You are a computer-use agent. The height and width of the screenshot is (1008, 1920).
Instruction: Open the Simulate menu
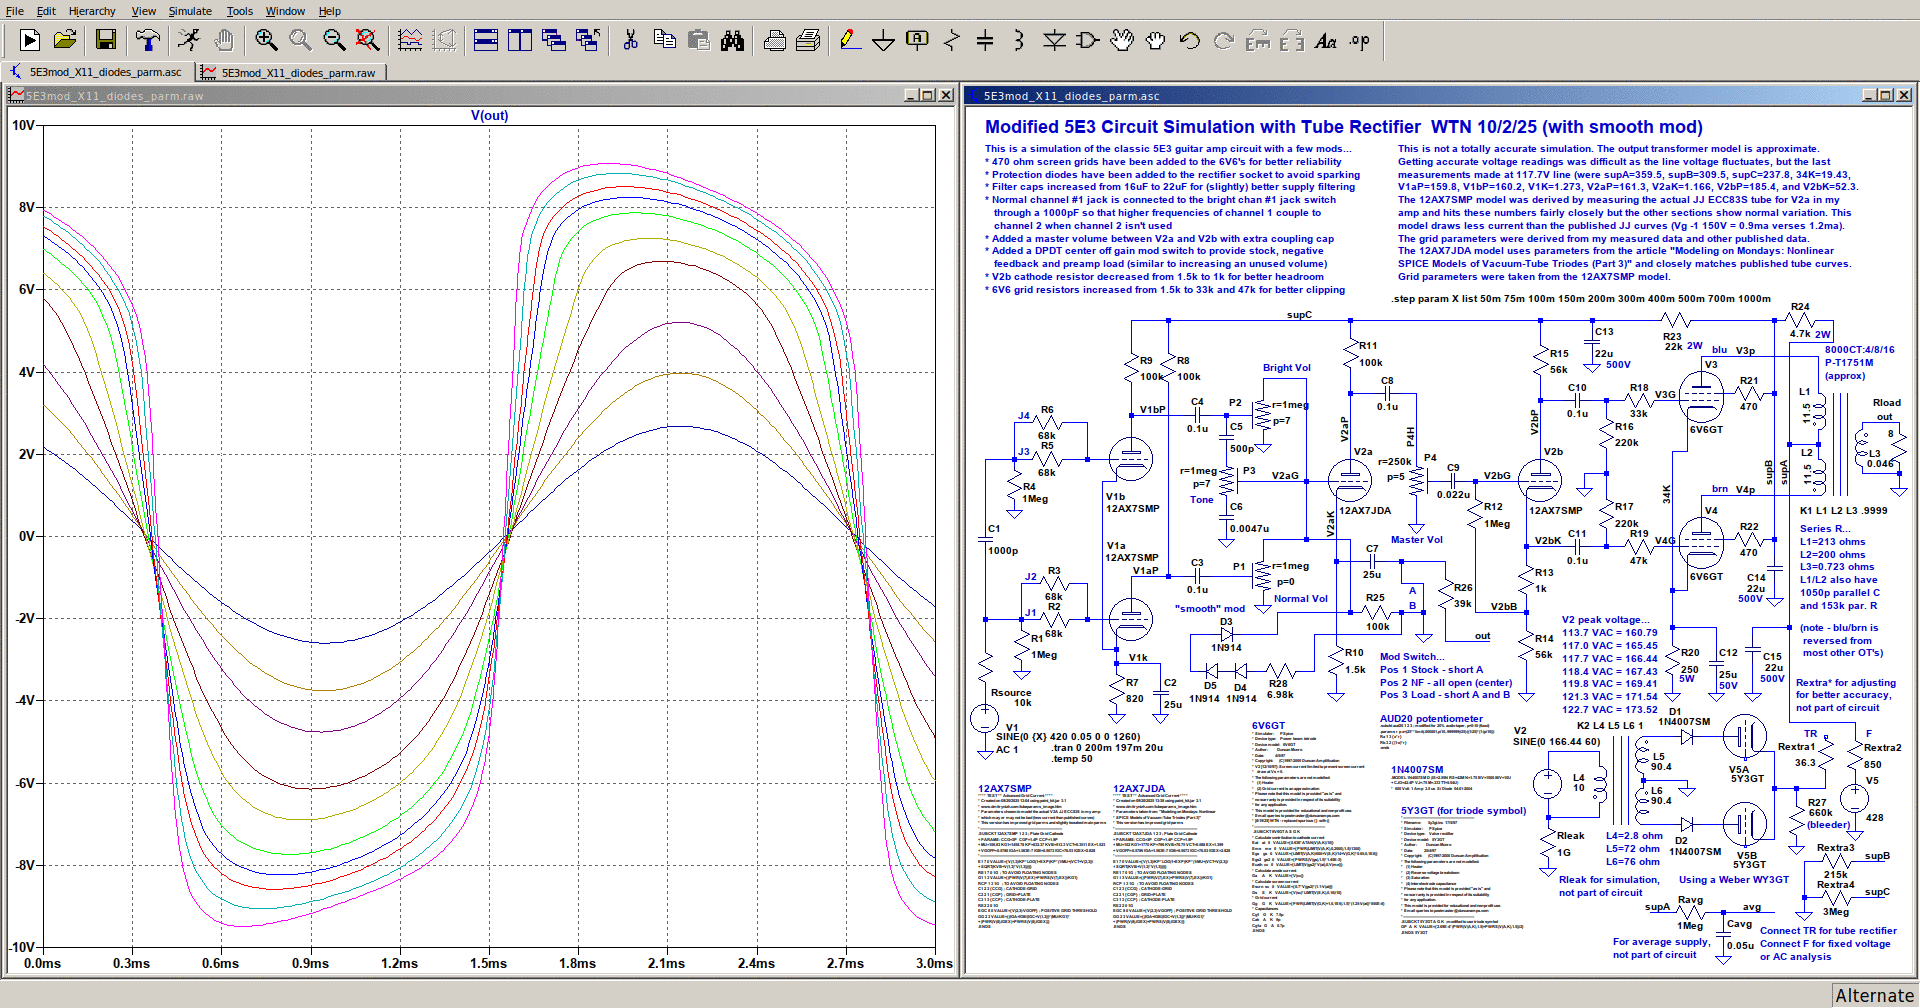(x=190, y=11)
